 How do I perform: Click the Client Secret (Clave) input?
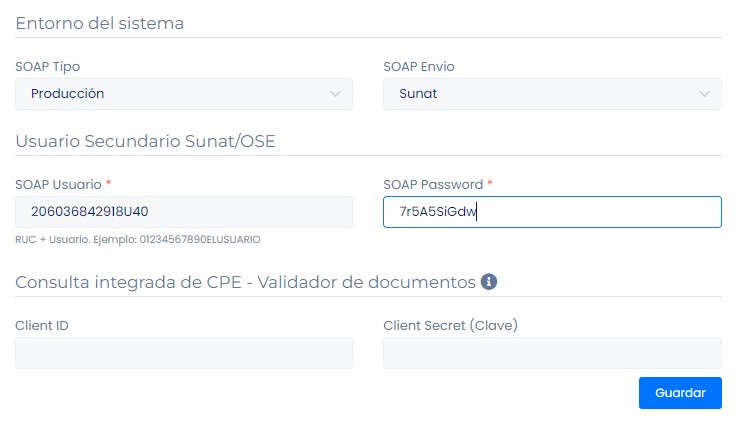pyautogui.click(x=551, y=352)
